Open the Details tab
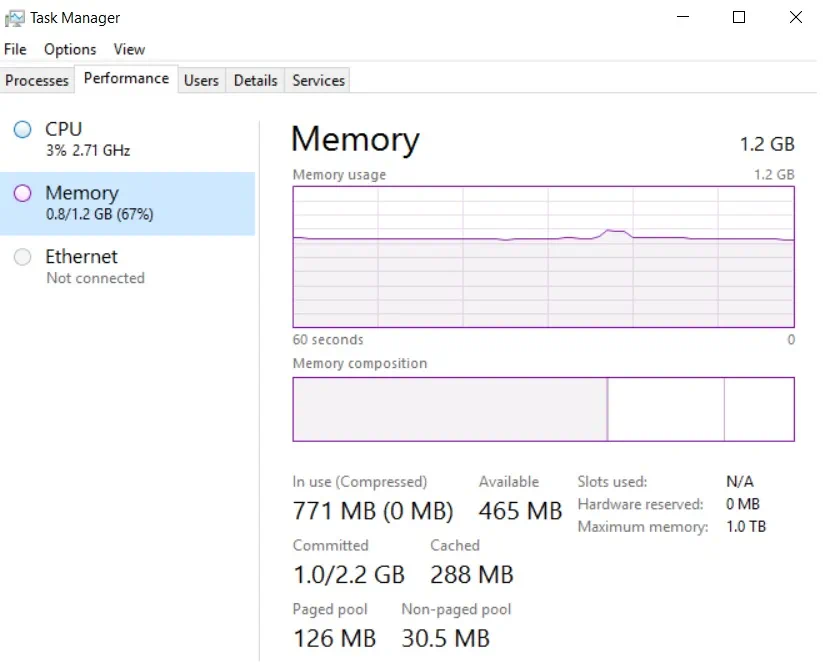The height and width of the screenshot is (672, 823). coord(255,80)
